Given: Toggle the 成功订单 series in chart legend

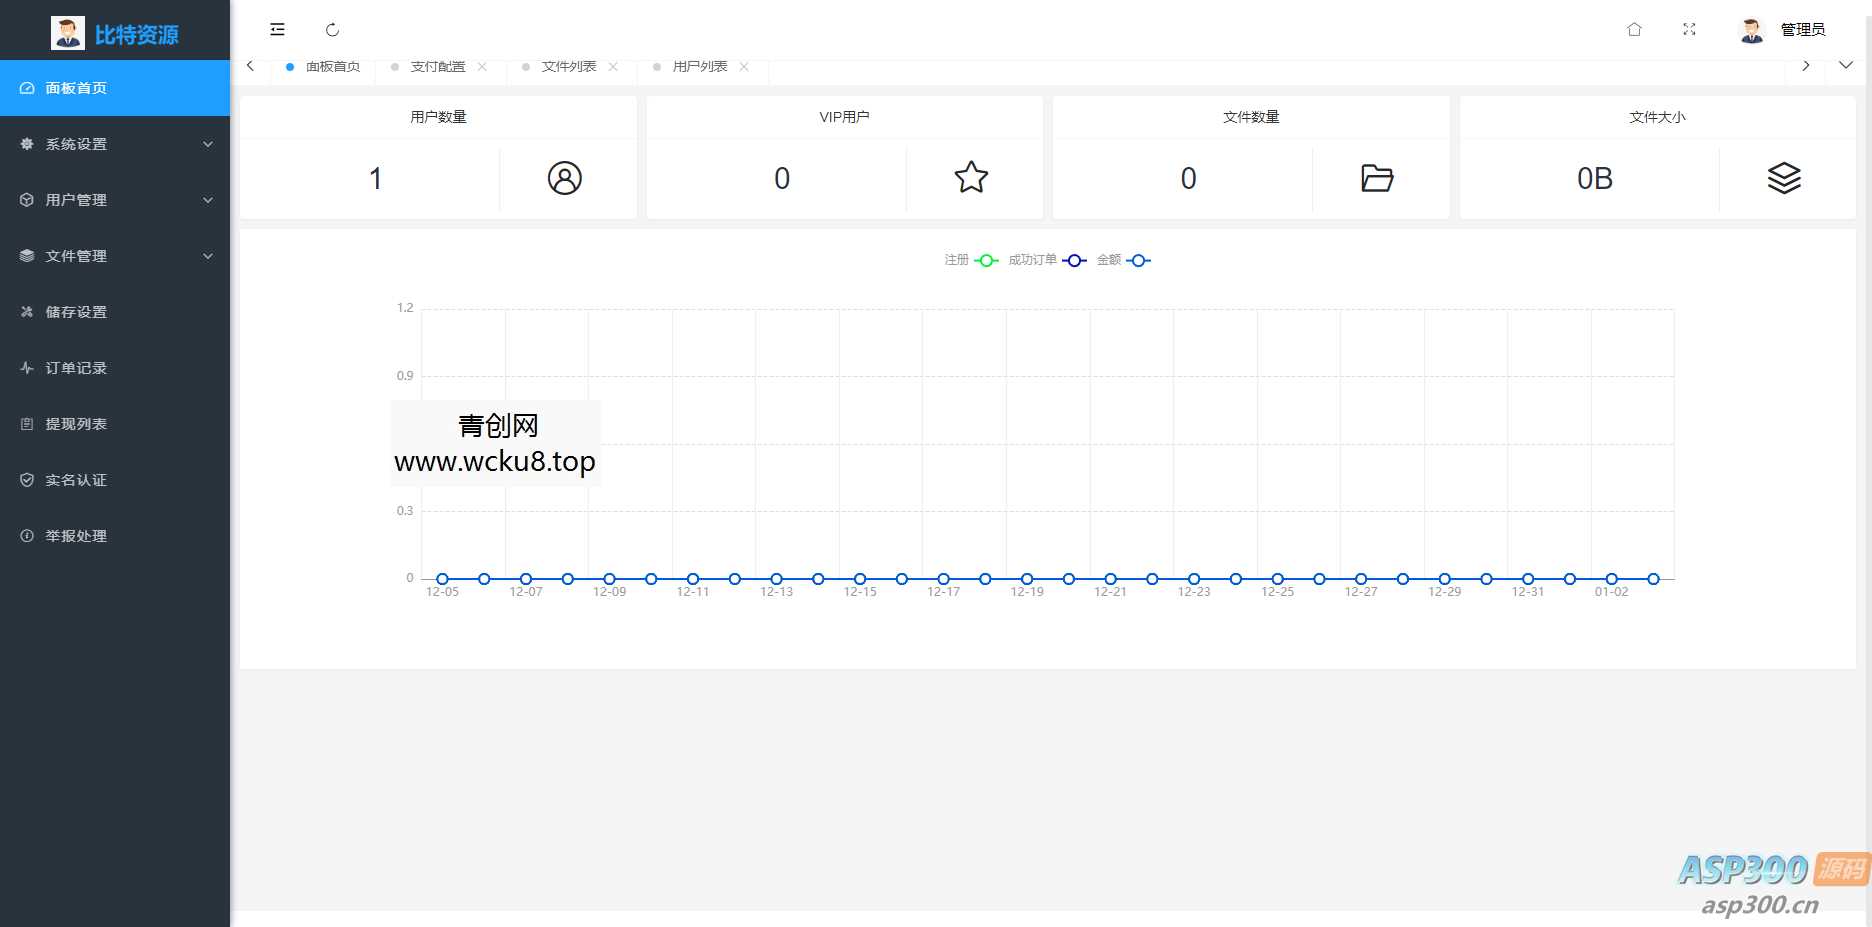Looking at the screenshot, I should click(1046, 260).
